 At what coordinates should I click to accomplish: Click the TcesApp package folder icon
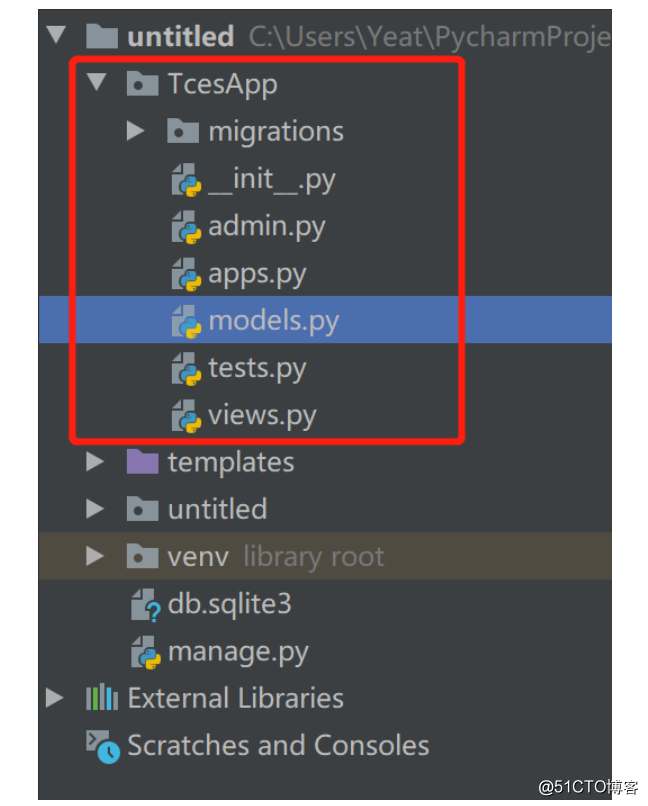[140, 84]
